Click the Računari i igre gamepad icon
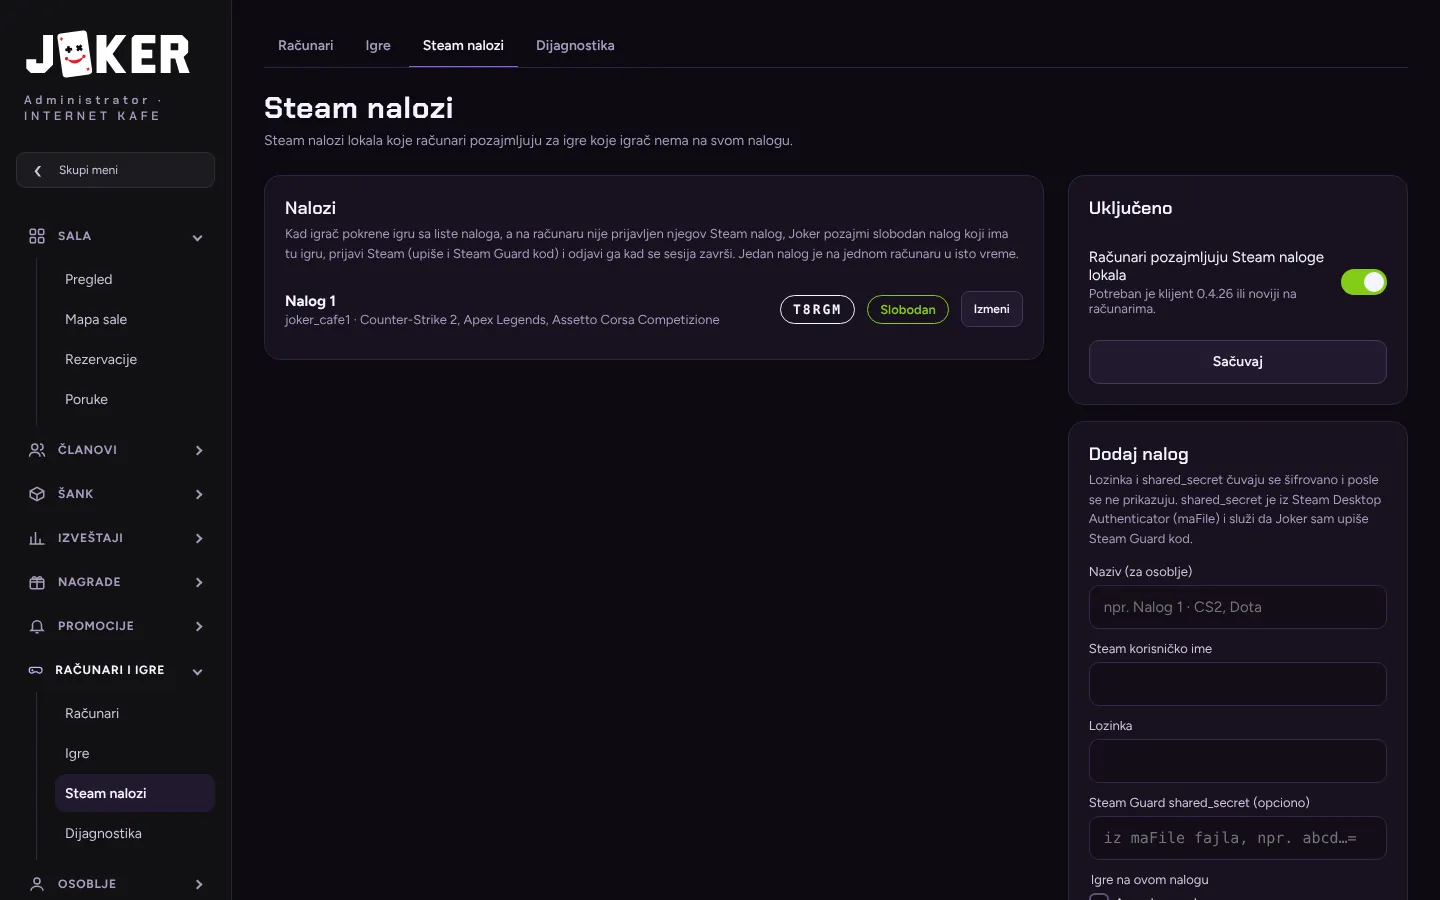1440x900 pixels. click(36, 670)
